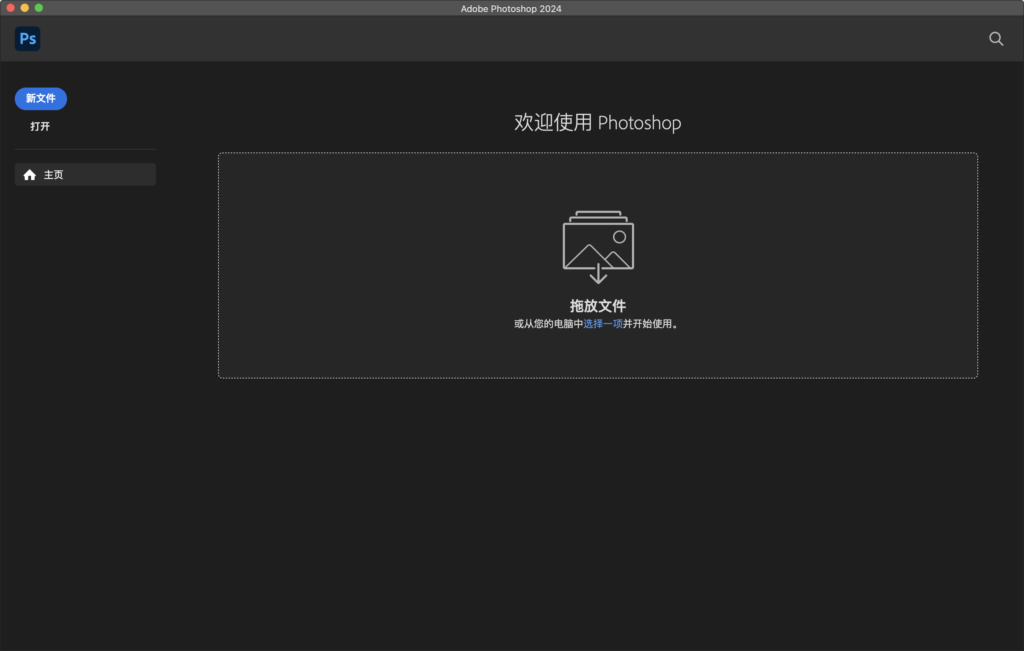1024x651 pixels.
Task: Open search with the magnifier icon
Action: tap(996, 39)
